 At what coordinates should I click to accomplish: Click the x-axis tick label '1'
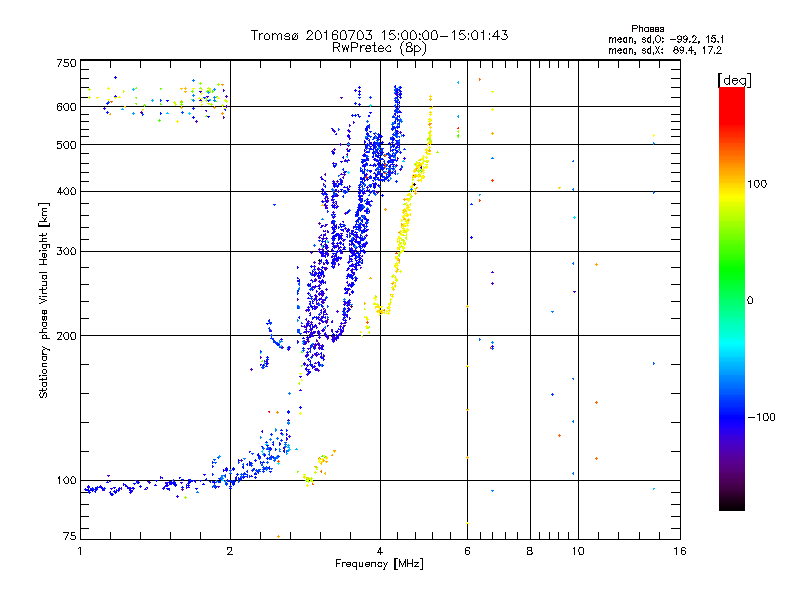coord(80,551)
